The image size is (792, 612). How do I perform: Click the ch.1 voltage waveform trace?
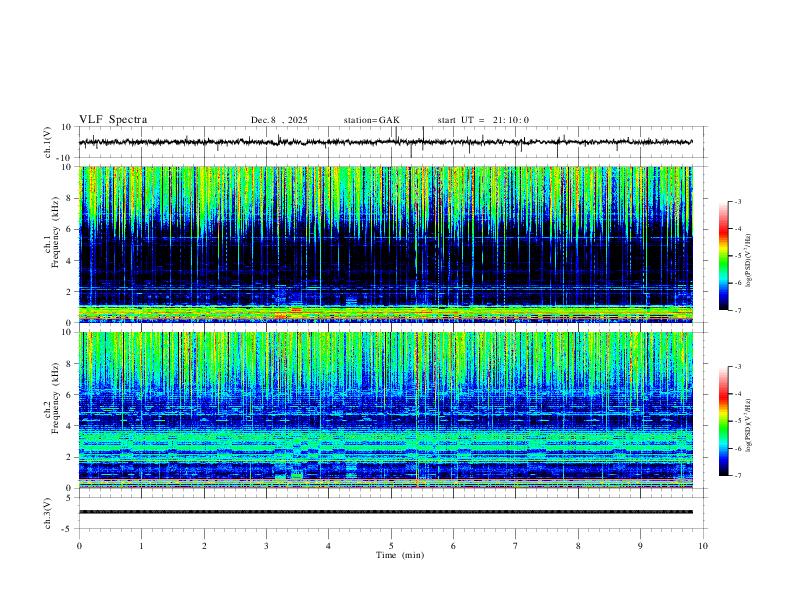(385, 142)
